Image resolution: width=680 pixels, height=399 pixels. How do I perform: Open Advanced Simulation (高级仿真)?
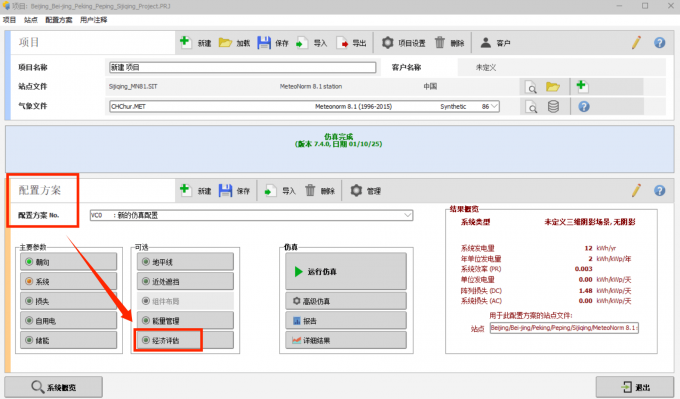click(x=346, y=301)
